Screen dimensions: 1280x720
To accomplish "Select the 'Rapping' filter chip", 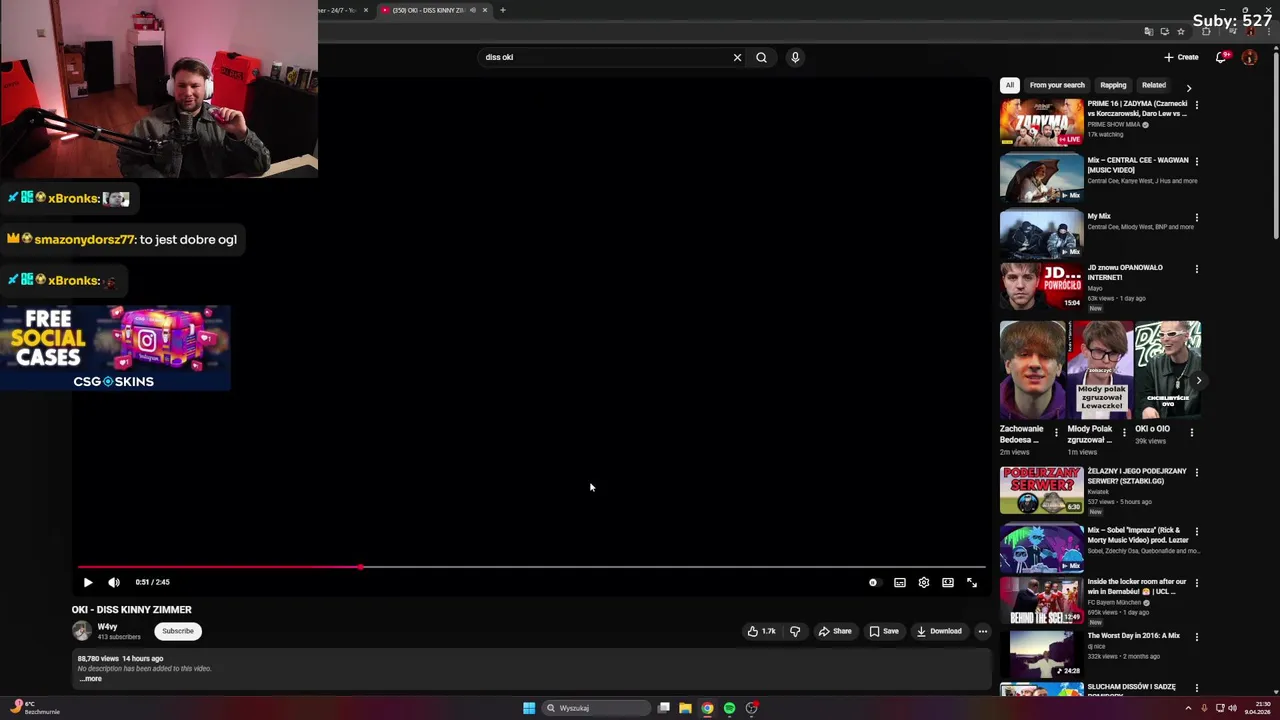I will point(1113,85).
